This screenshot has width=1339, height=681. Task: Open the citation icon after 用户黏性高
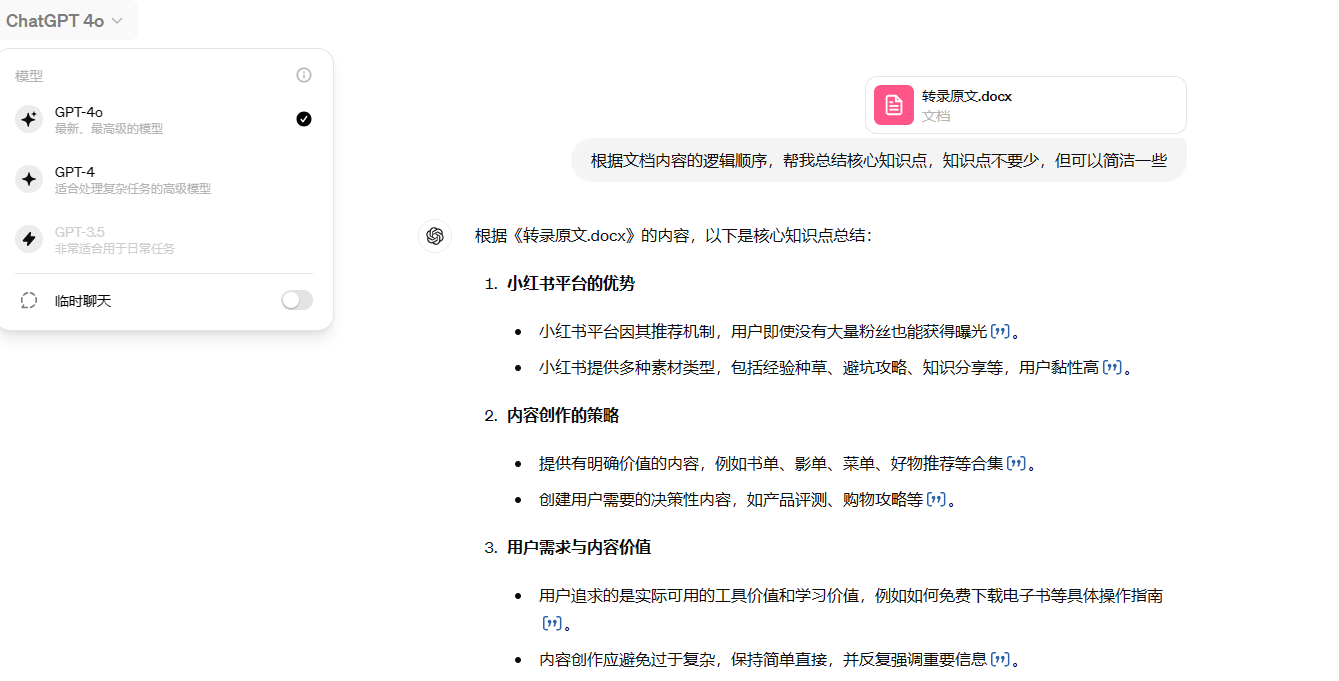pos(1112,367)
